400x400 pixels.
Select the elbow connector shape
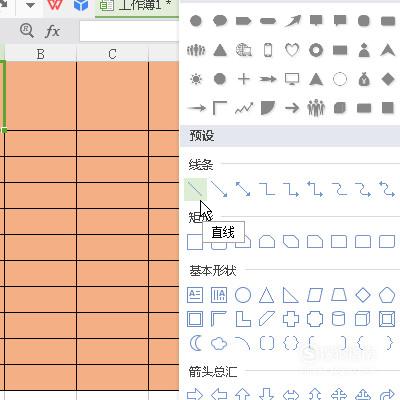267,189
